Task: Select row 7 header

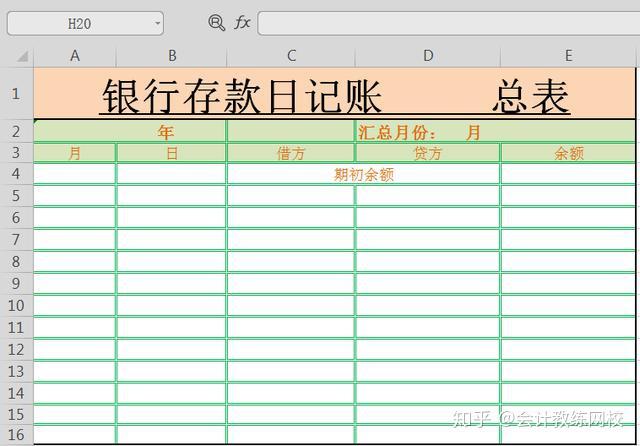Action: click(x=16, y=240)
